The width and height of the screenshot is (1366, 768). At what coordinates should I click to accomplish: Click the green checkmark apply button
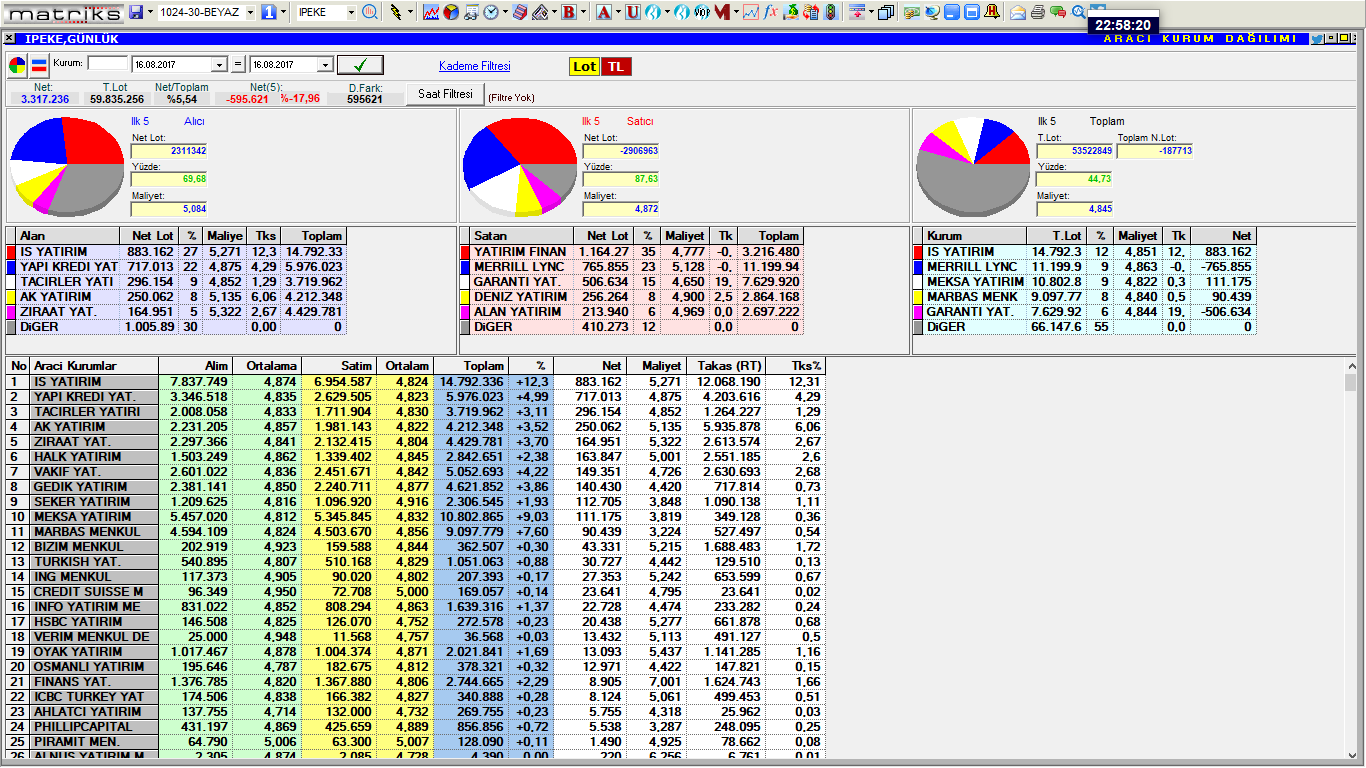pyautogui.click(x=360, y=65)
